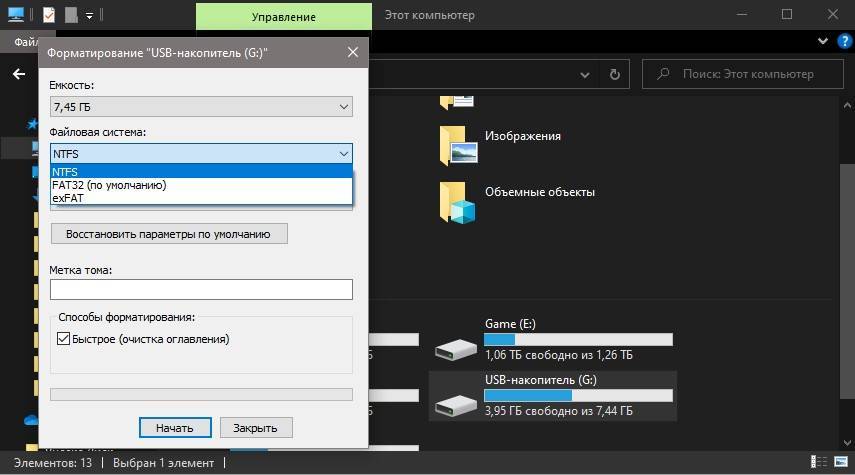Image resolution: width=855 pixels, height=475 pixels.
Task: Collapse the Файловая система combo box
Action: tap(343, 154)
